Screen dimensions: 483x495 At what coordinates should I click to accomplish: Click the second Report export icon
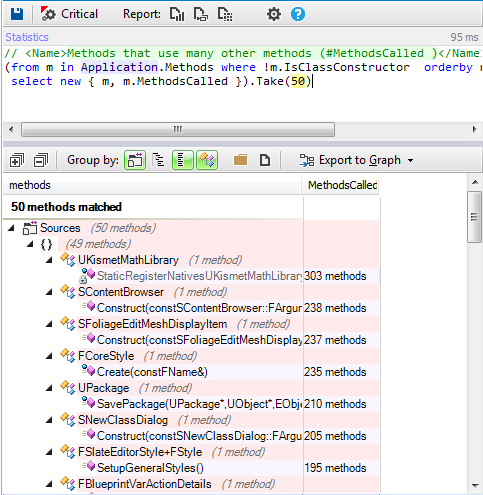coord(201,14)
